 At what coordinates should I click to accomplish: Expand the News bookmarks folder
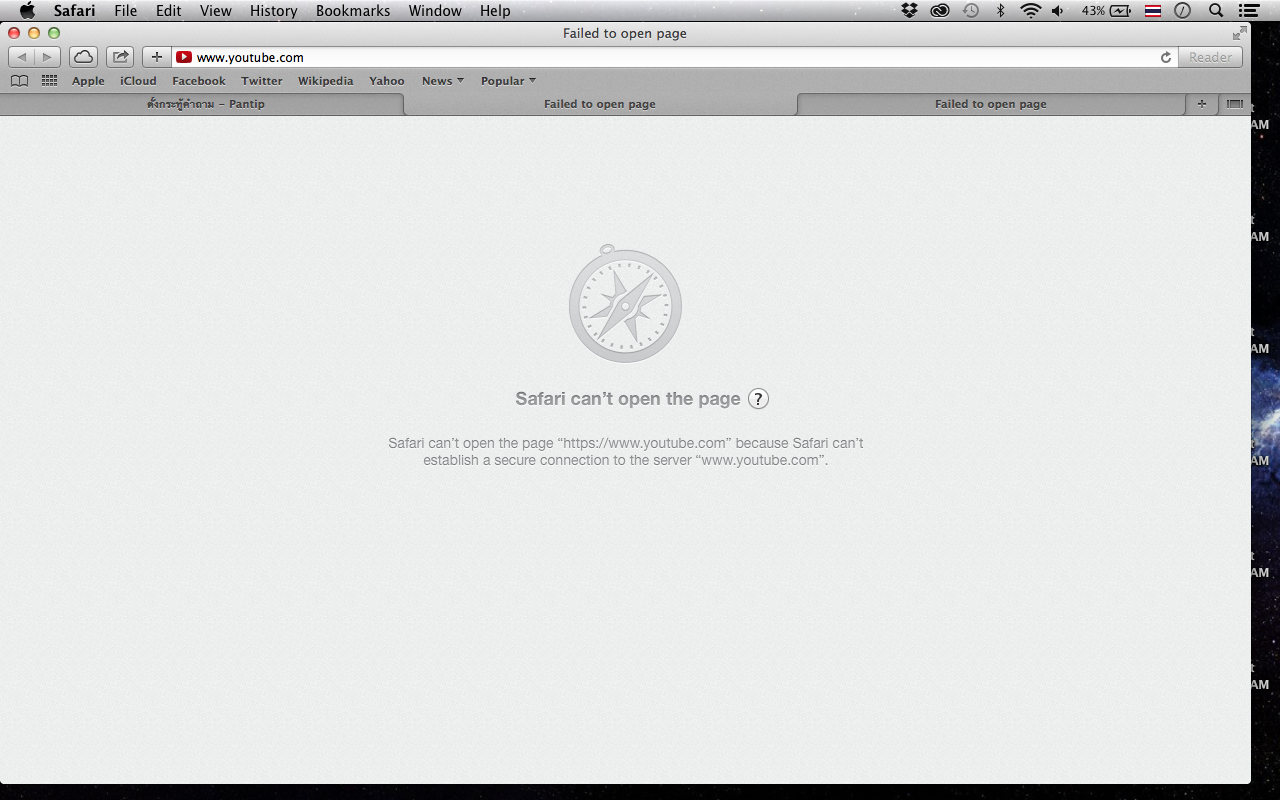(442, 81)
